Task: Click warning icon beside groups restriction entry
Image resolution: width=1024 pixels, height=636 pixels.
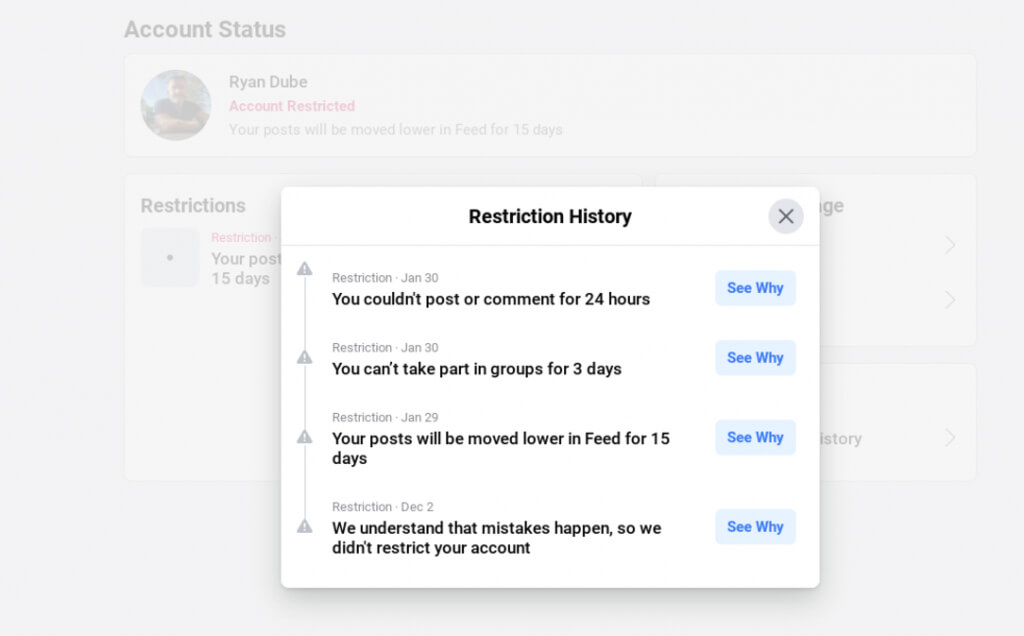Action: click(x=305, y=357)
